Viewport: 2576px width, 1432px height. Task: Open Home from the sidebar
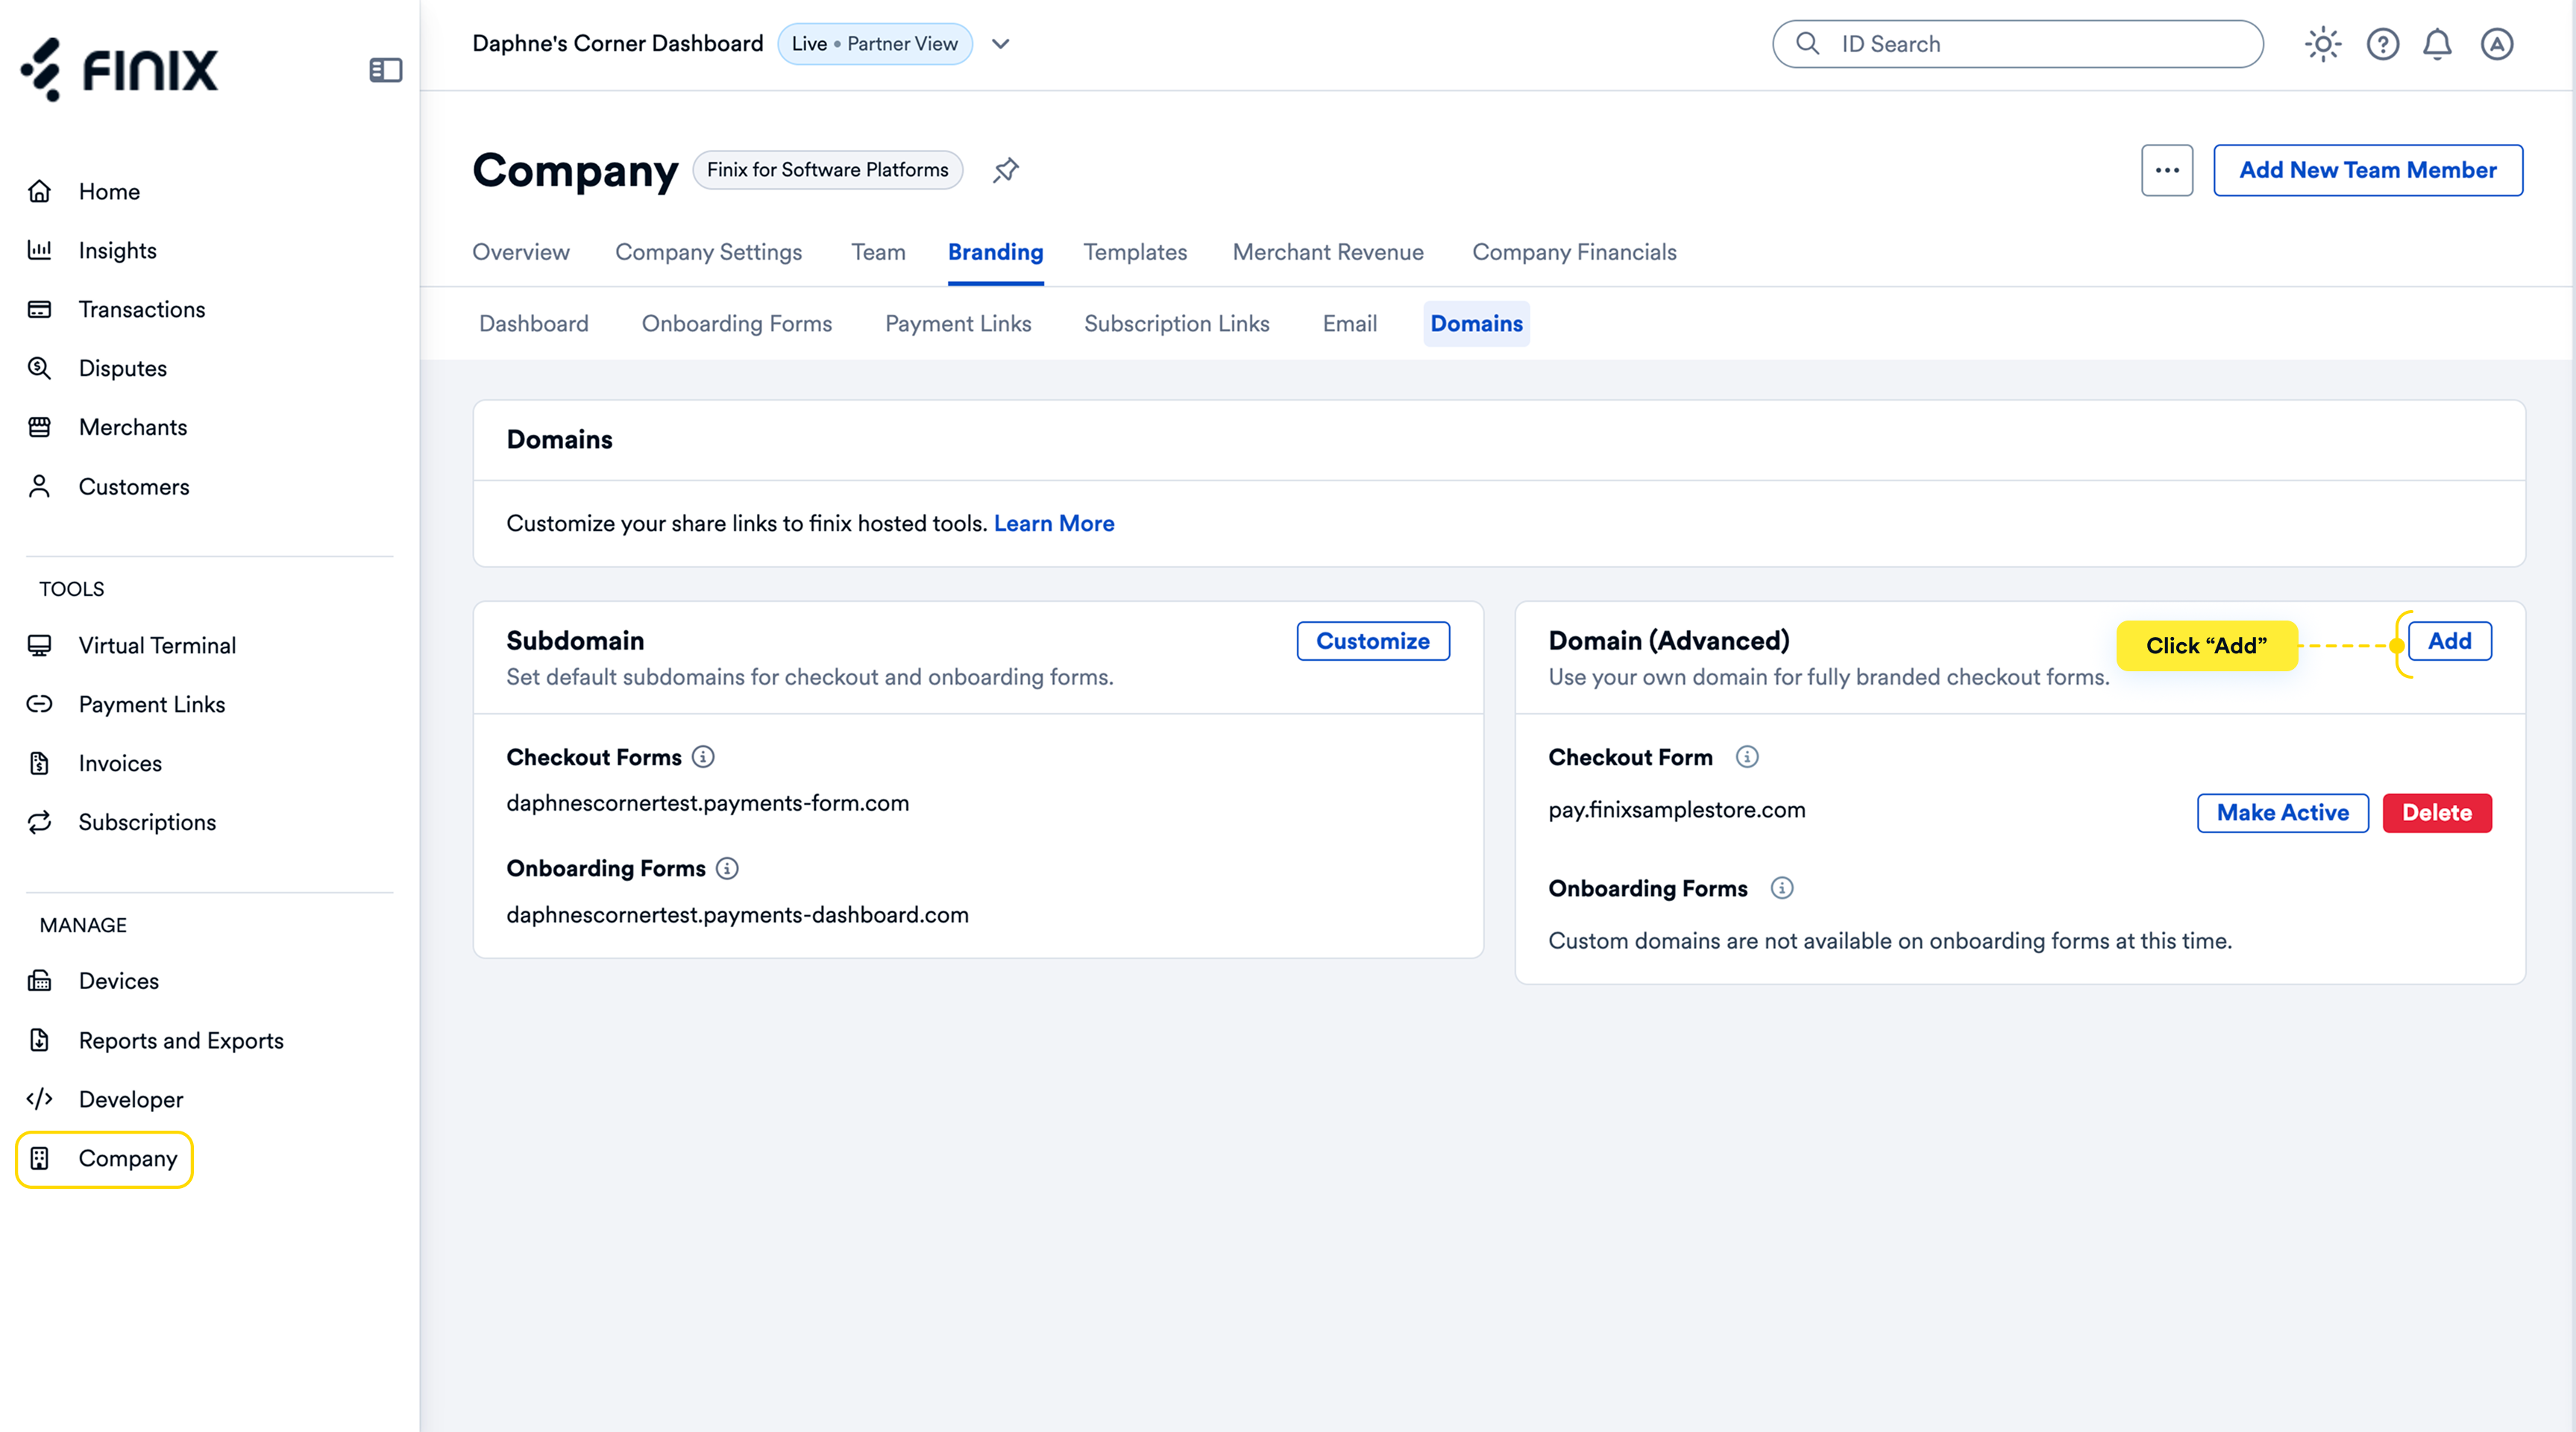pos(109,191)
